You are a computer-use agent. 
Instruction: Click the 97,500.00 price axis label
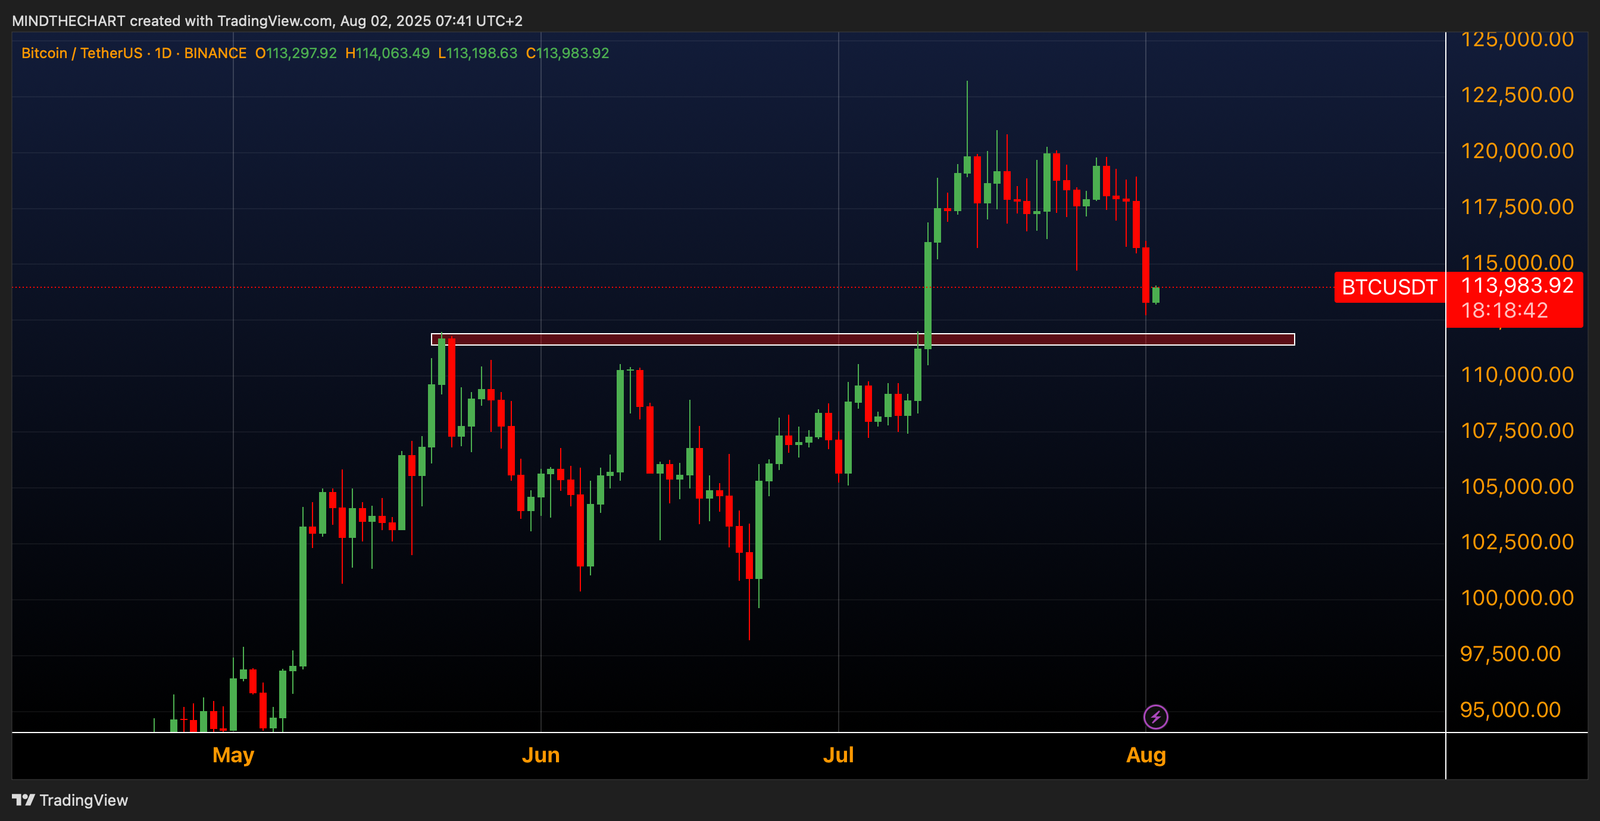1510,654
